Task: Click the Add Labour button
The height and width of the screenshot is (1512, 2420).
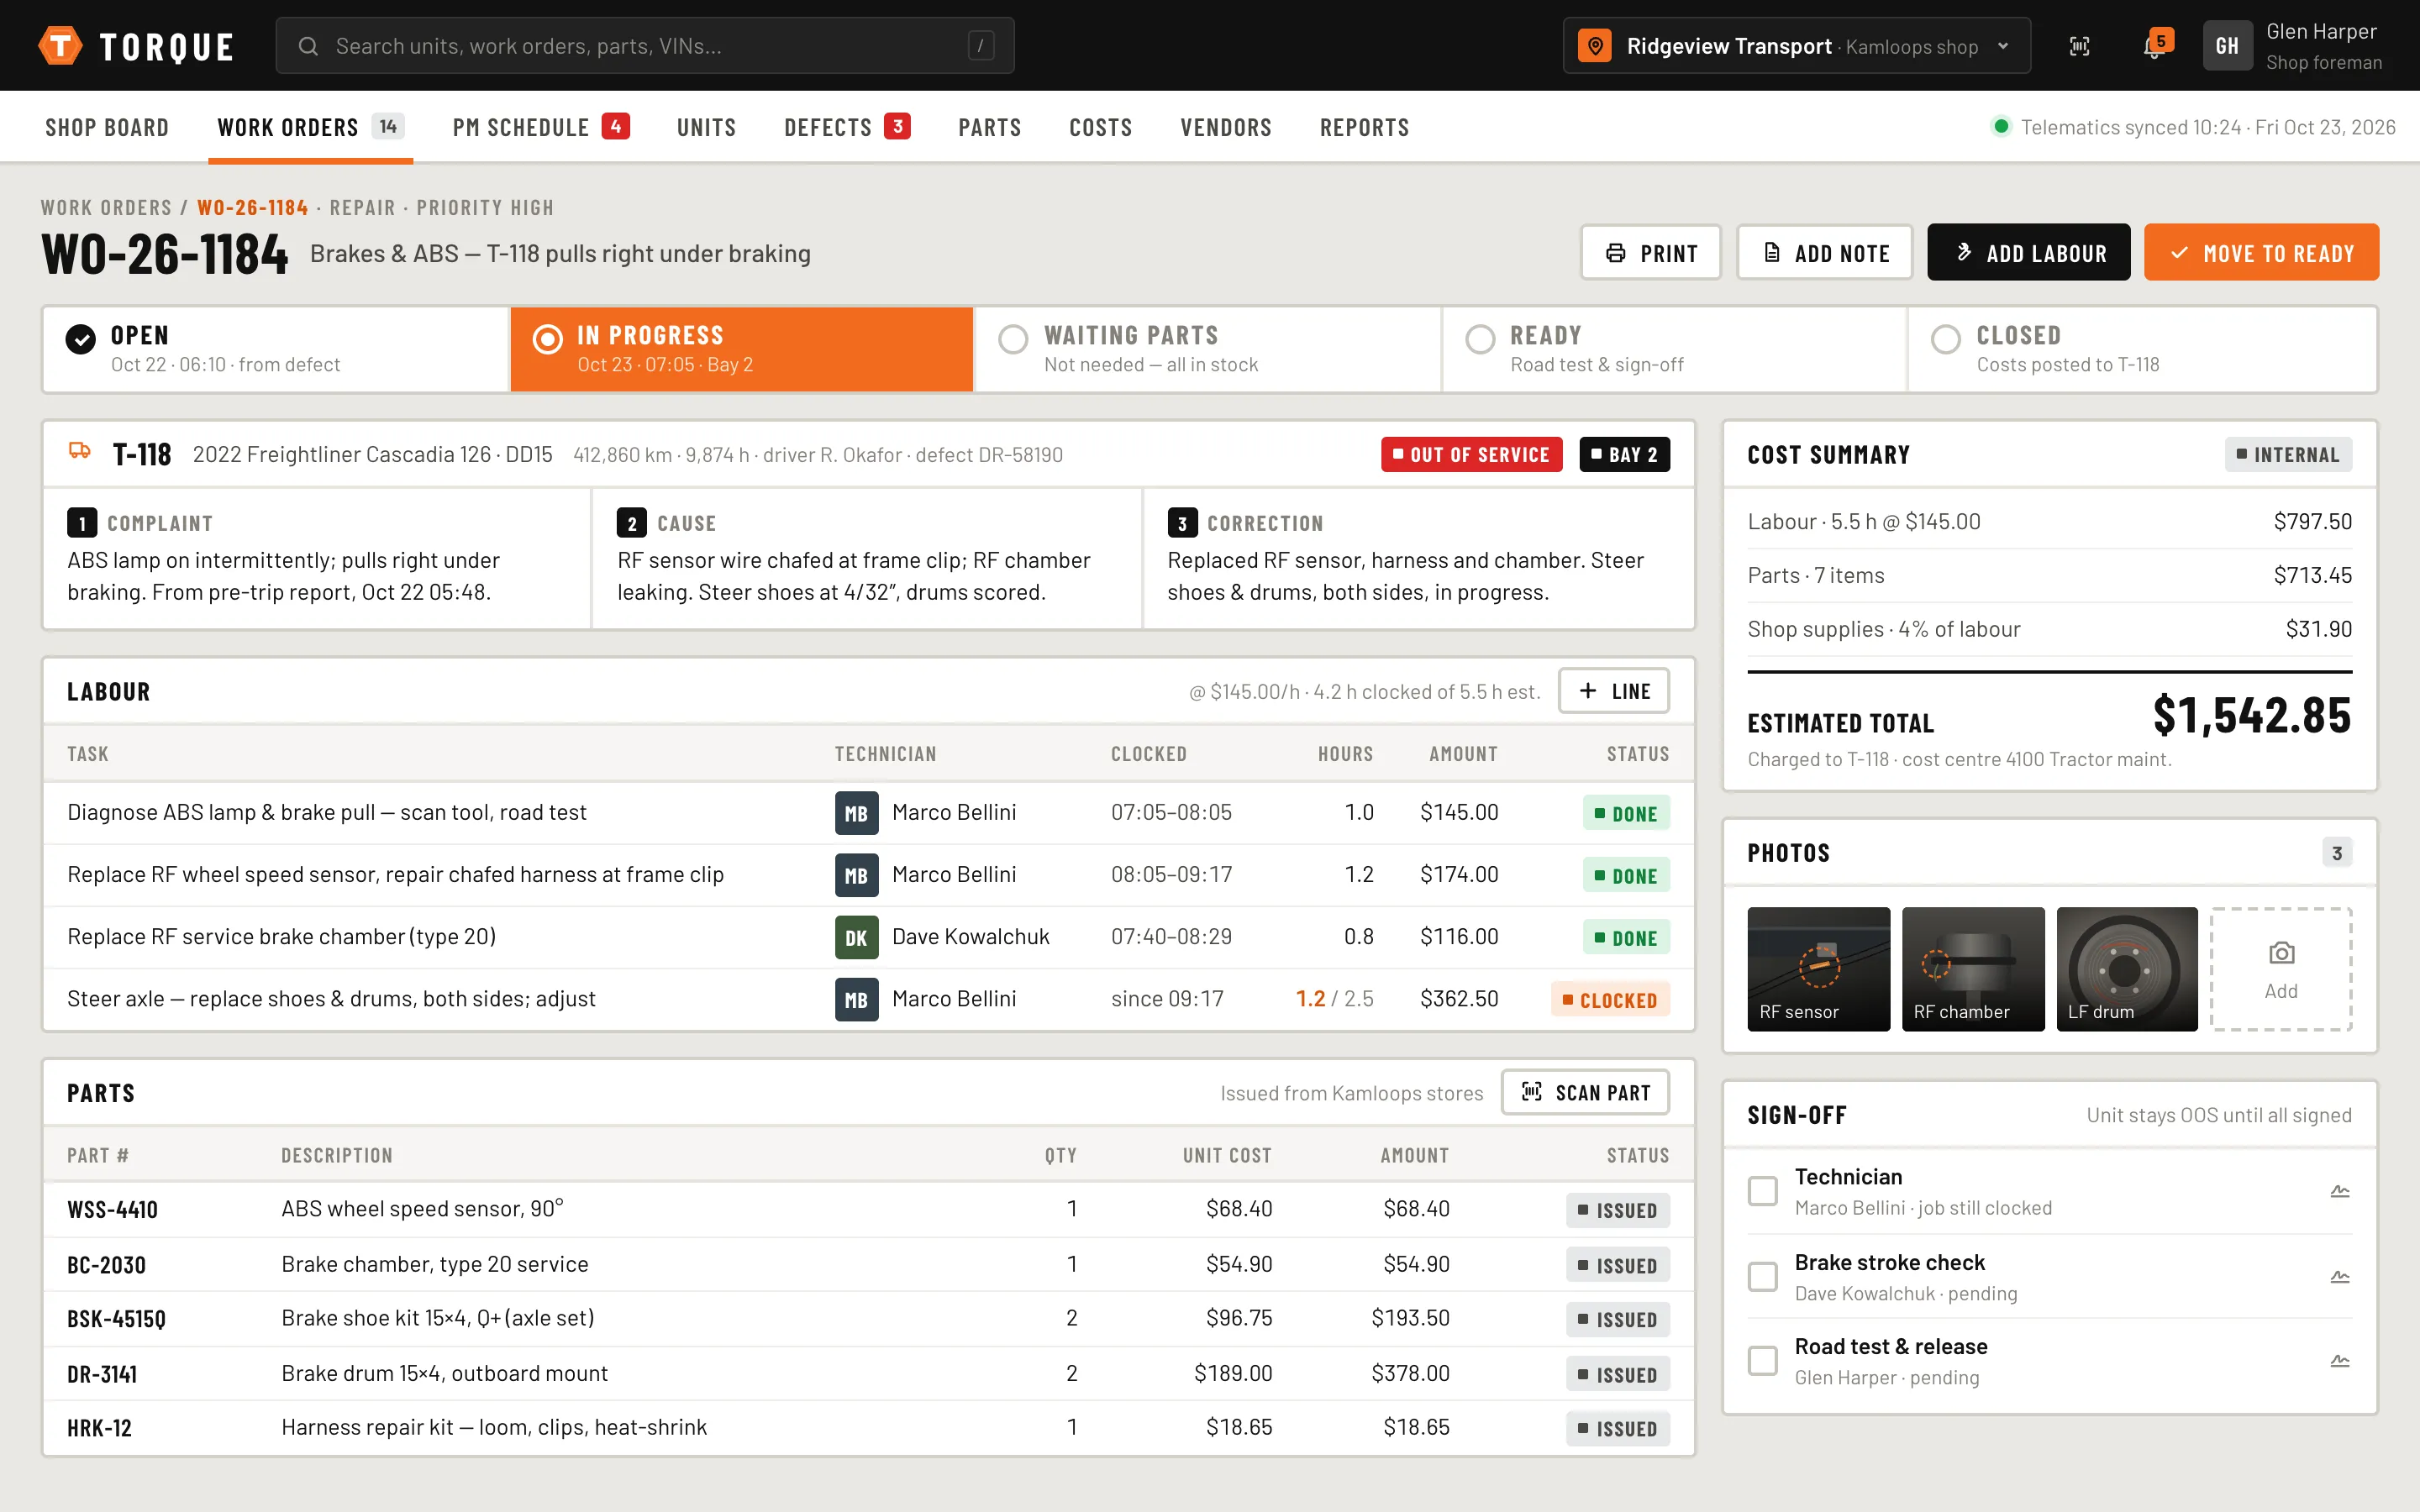Action: point(2029,253)
